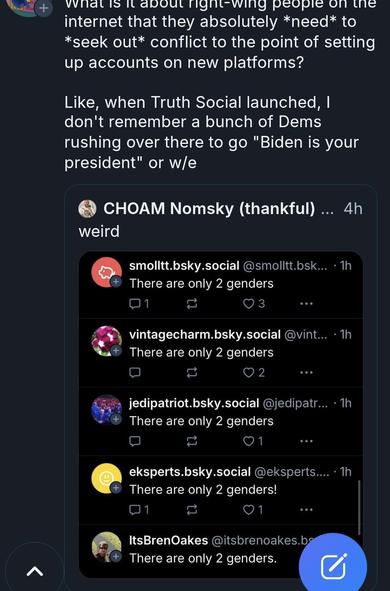This screenshot has width=390, height=591.
Task: Repost the smolltt.bsky.social post
Action: [192, 303]
